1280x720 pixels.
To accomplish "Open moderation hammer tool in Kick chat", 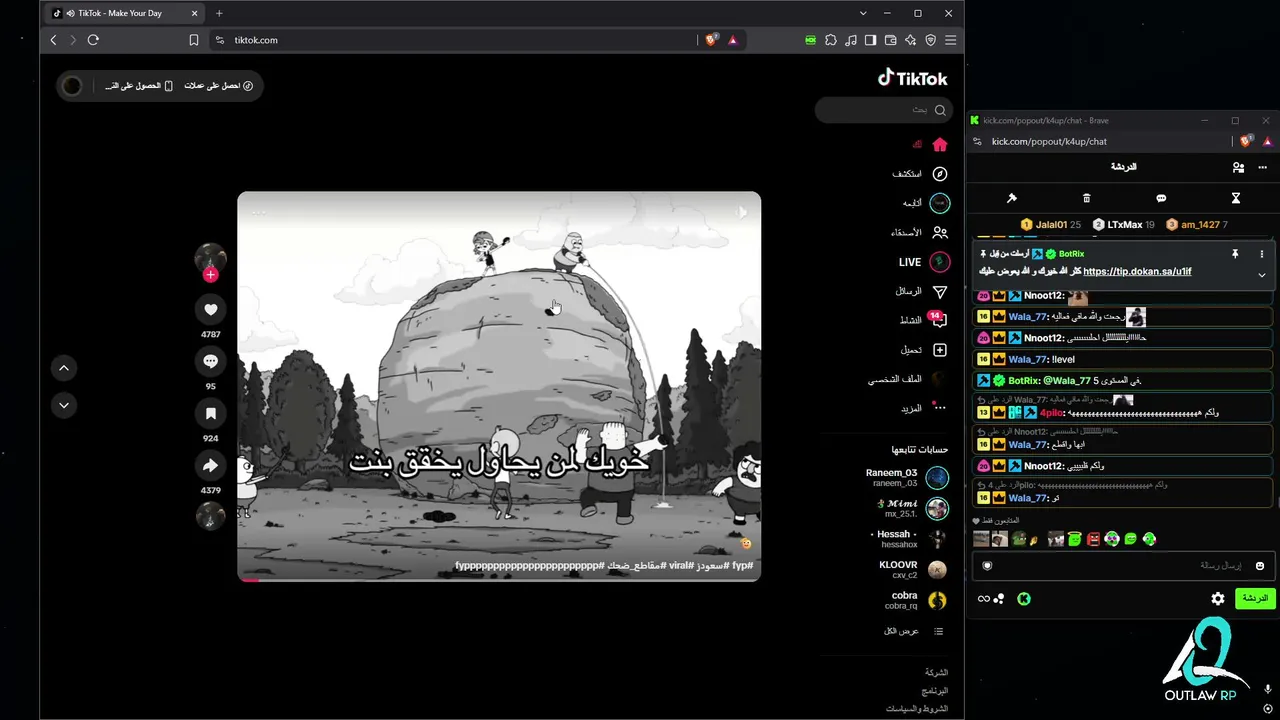I will click(x=1012, y=198).
